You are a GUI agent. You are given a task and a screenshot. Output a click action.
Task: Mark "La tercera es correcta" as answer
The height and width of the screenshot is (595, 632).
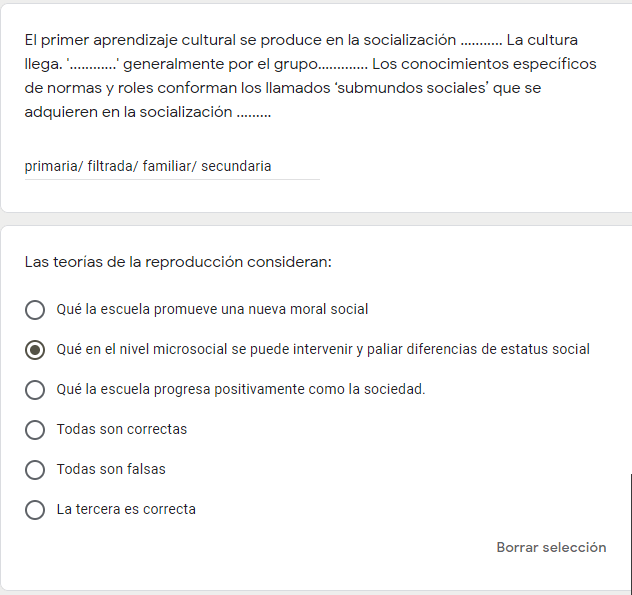[126, 510]
